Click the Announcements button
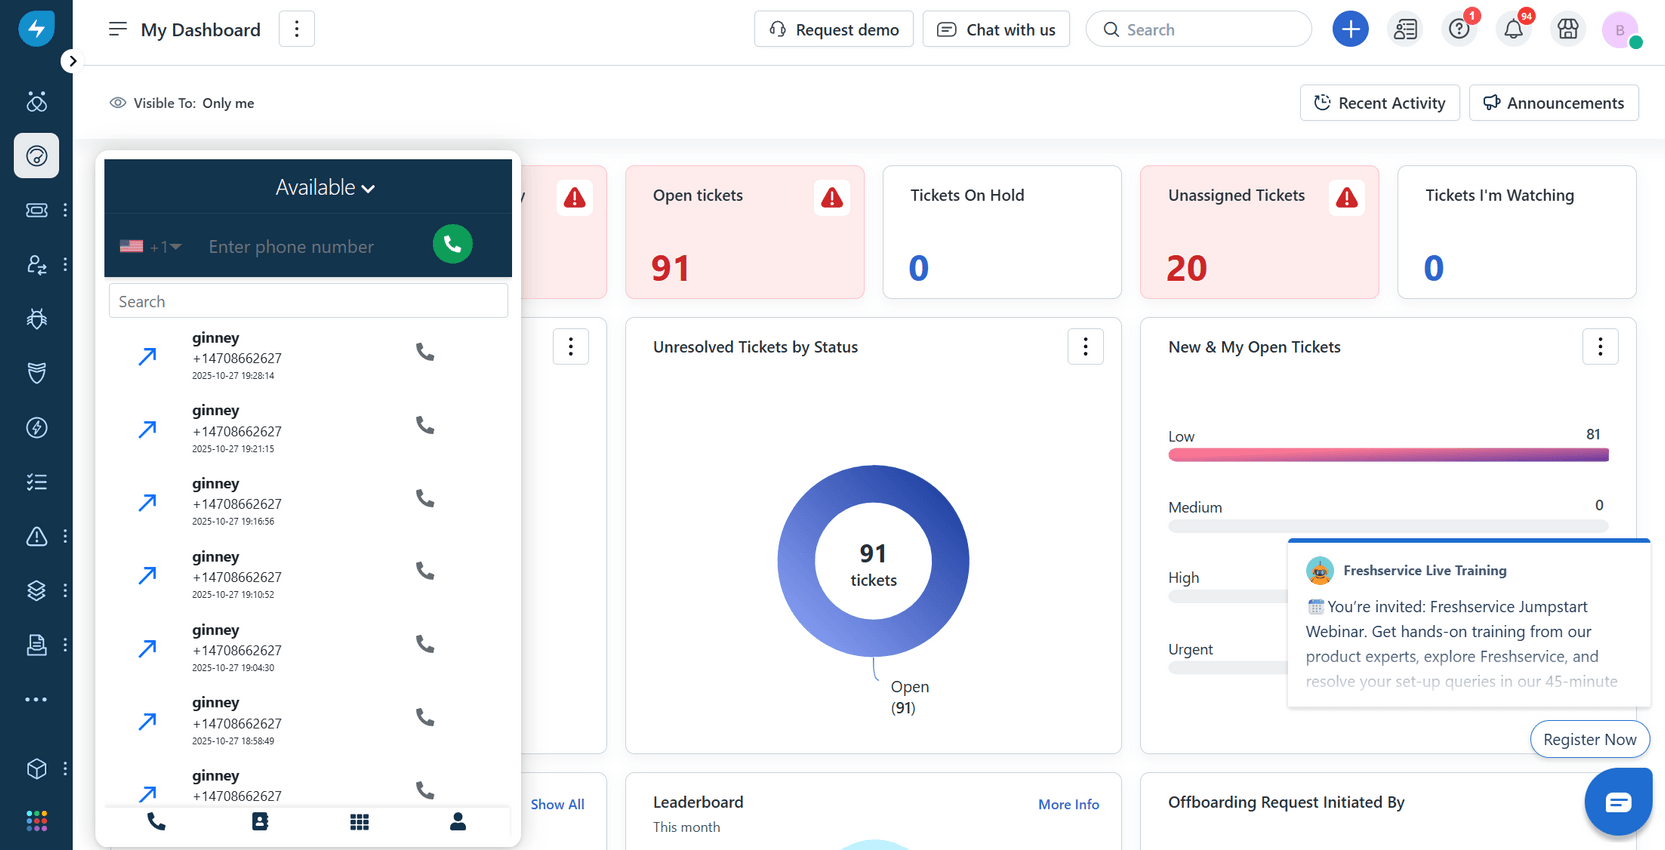 [1554, 103]
